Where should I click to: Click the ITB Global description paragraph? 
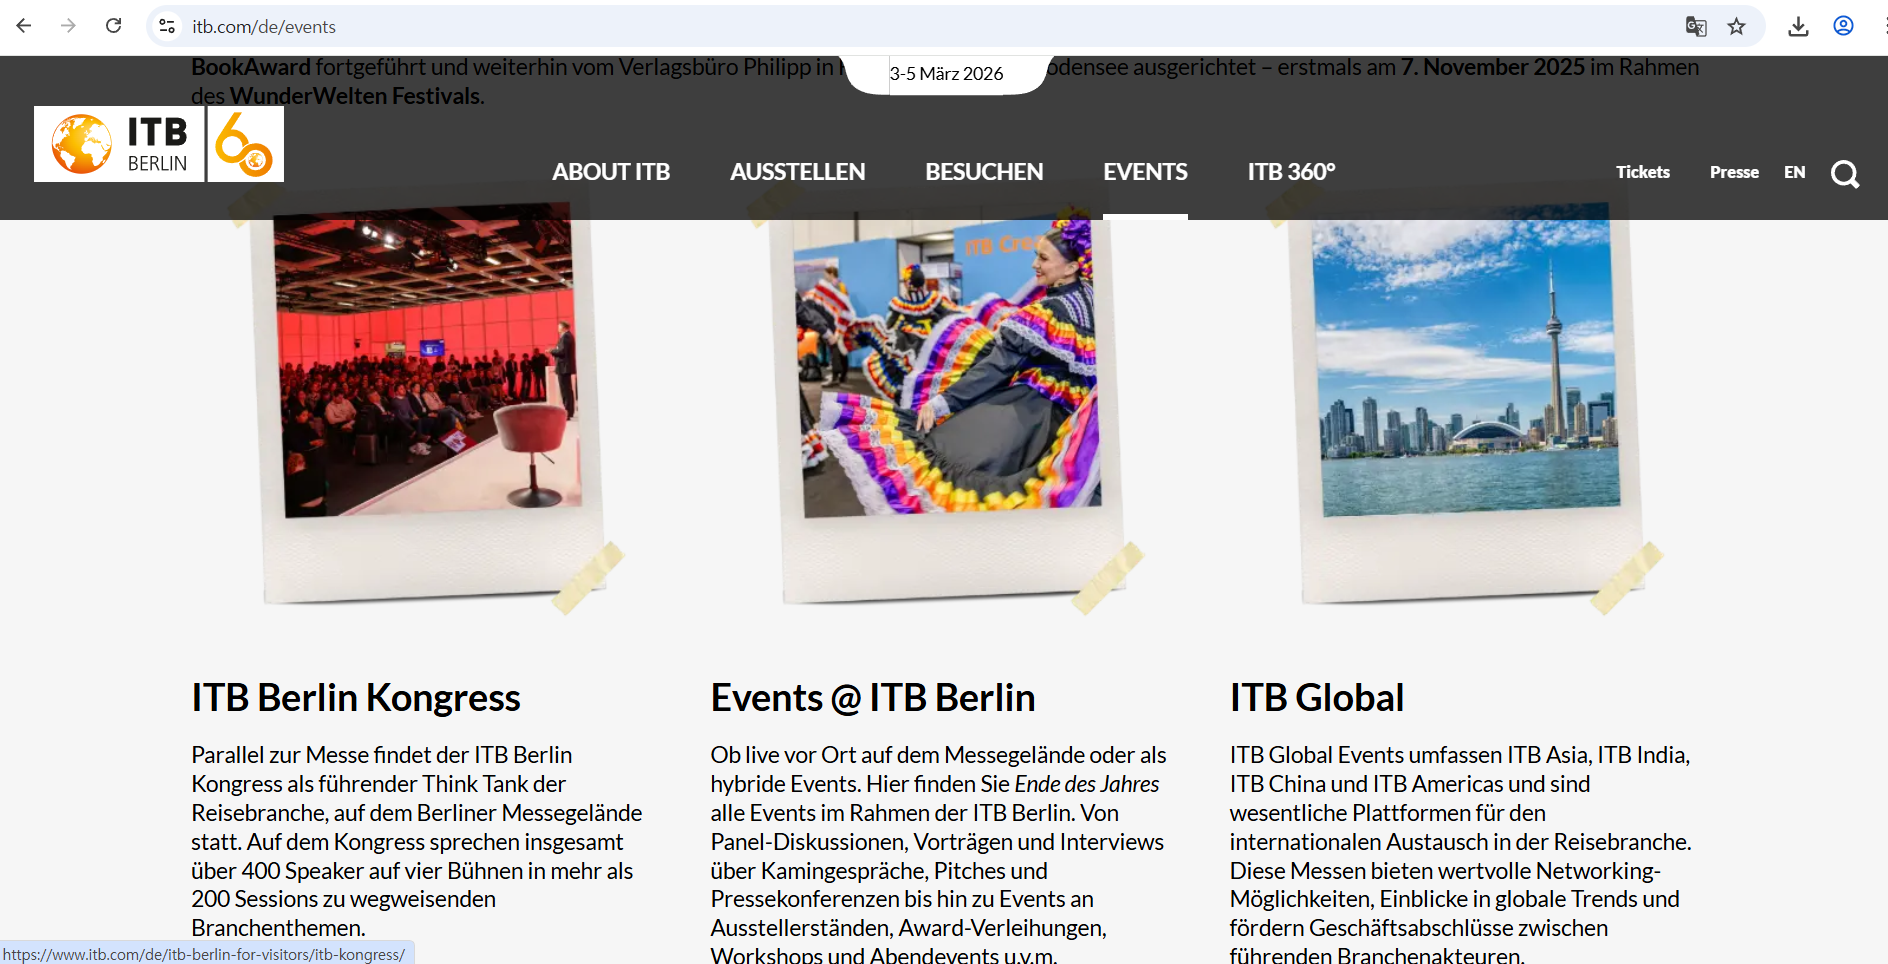coord(1460,853)
